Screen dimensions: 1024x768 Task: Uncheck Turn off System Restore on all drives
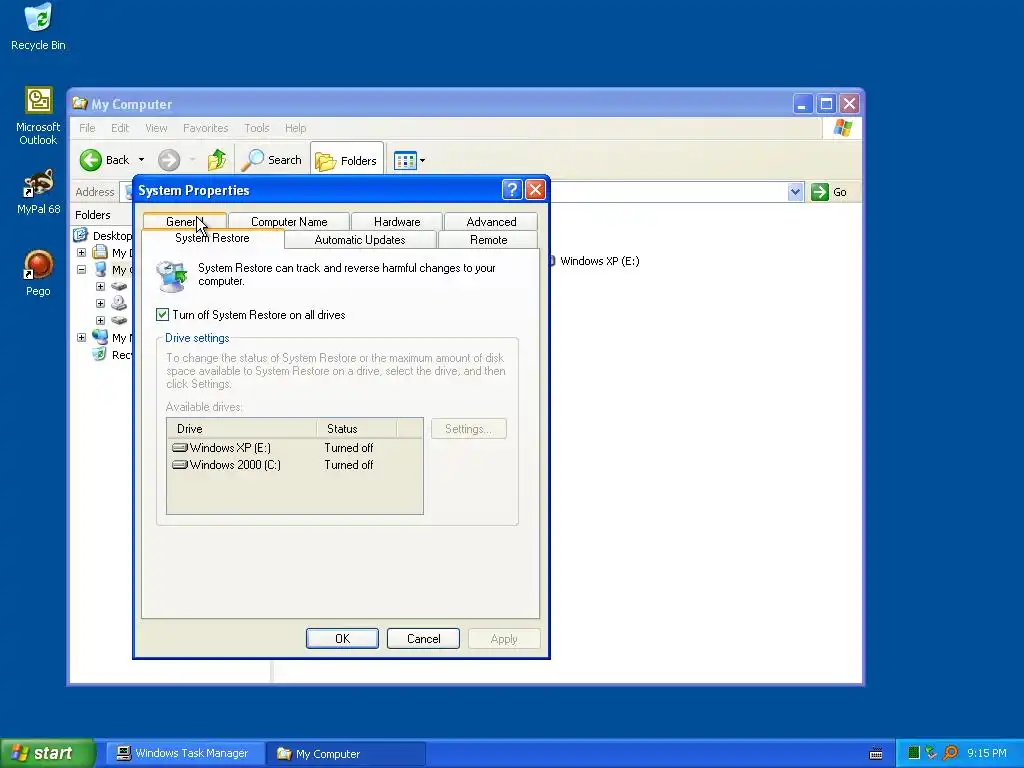click(x=163, y=315)
